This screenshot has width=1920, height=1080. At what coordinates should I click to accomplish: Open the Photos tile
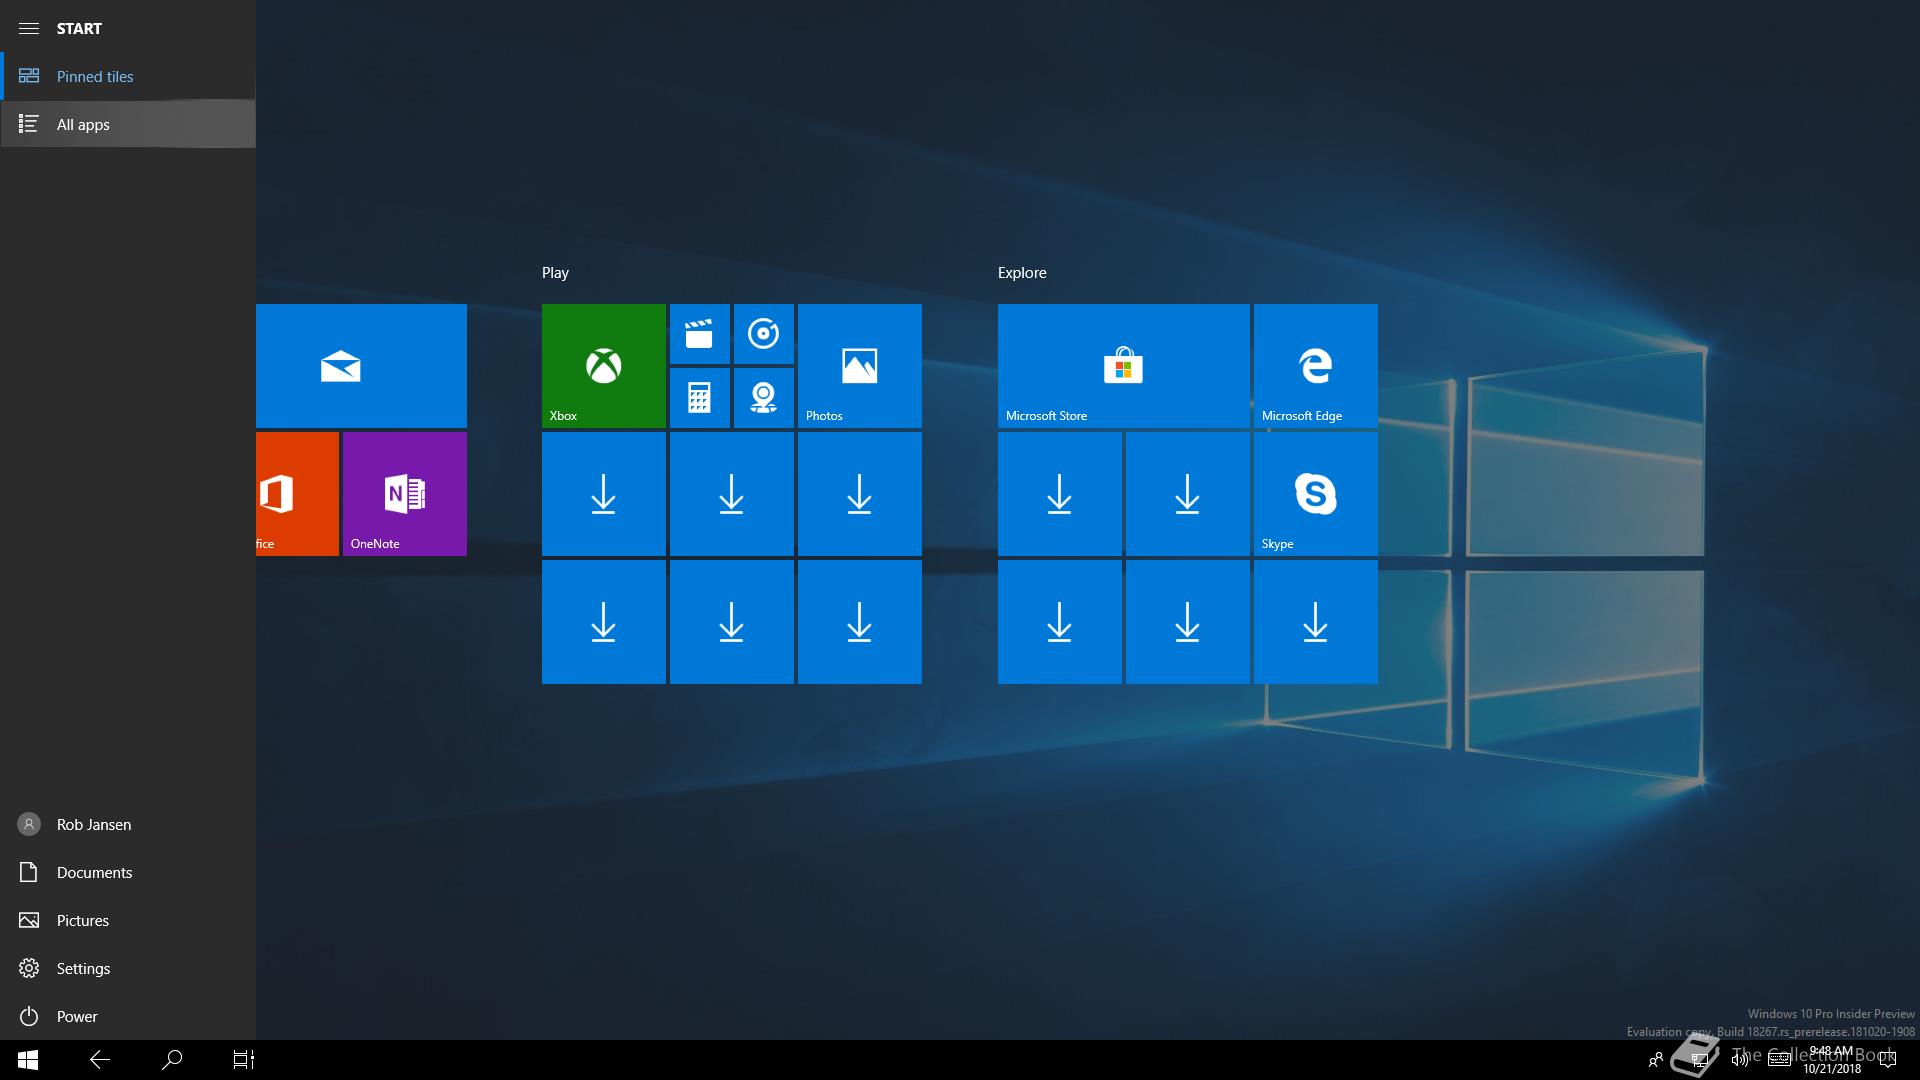tap(860, 366)
